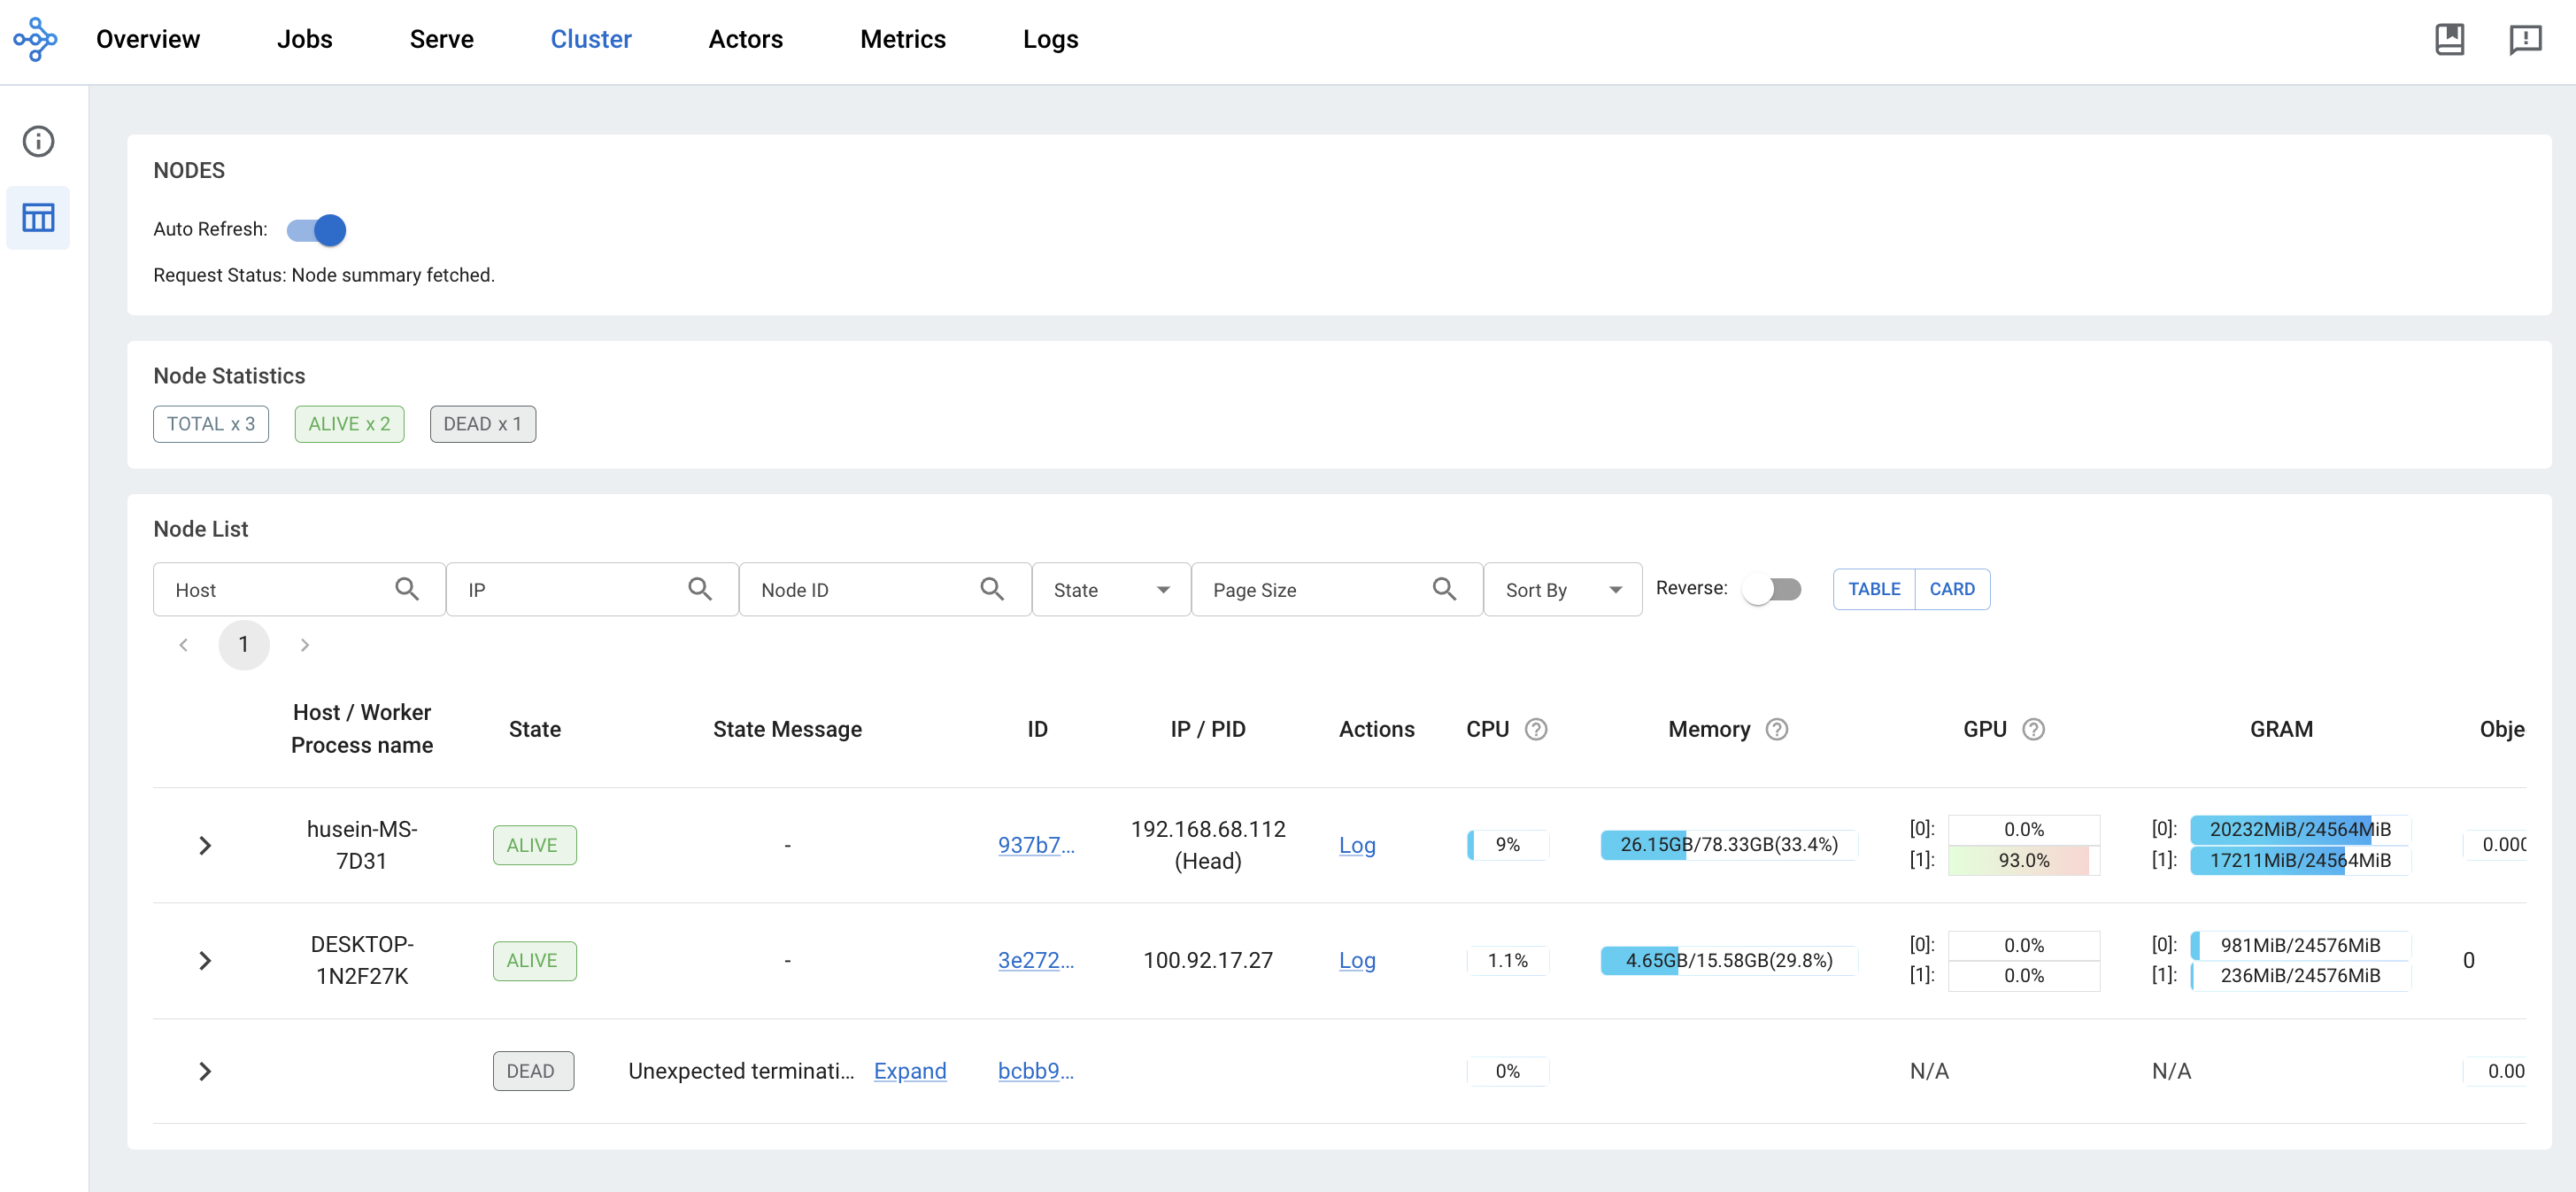The image size is (2576, 1192).
Task: Disable the Auto Refresh toggle
Action: (x=317, y=230)
